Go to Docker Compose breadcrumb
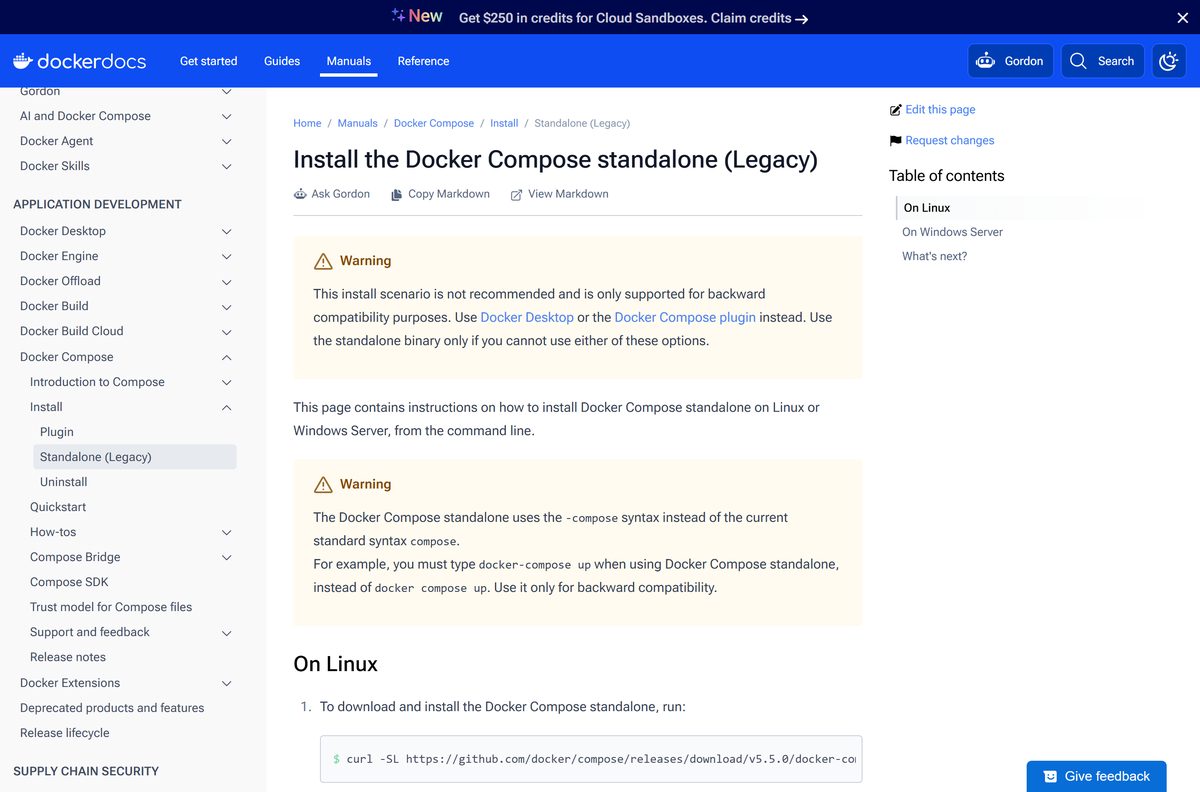Image resolution: width=1200 pixels, height=792 pixels. point(434,123)
